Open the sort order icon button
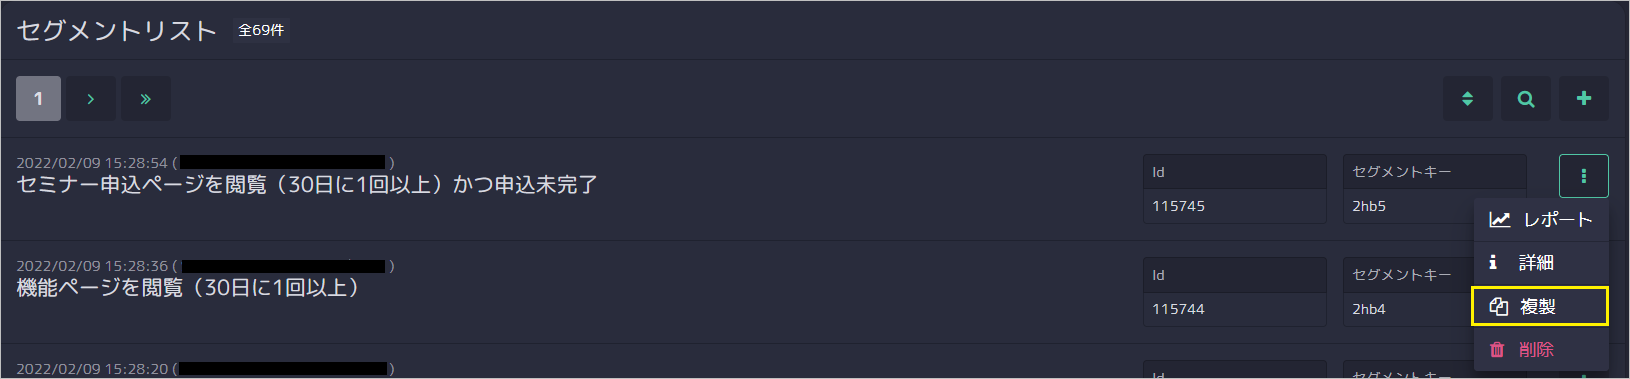 click(x=1467, y=98)
